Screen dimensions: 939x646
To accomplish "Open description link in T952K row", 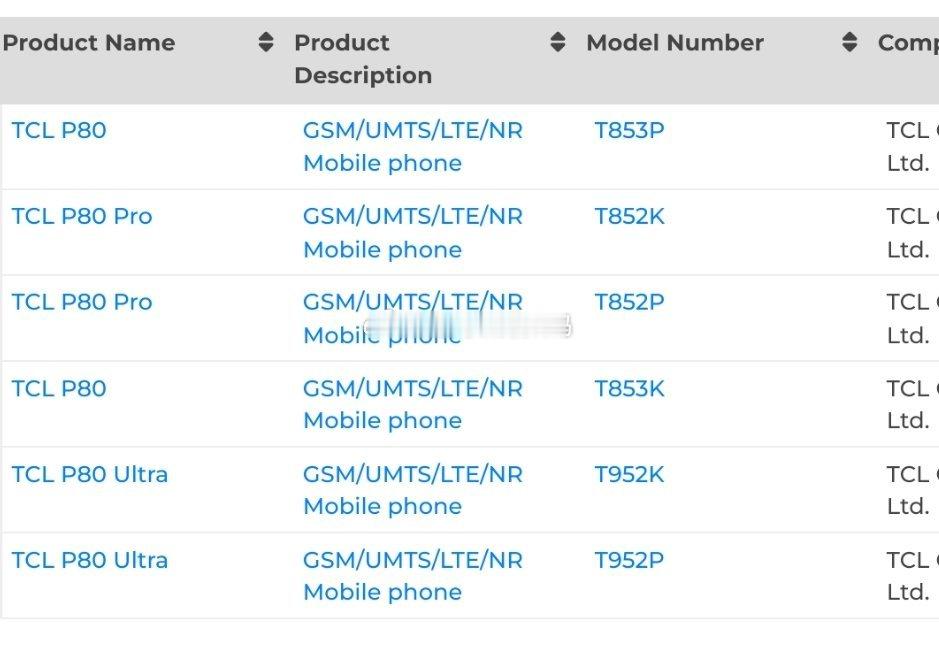I will (413, 490).
